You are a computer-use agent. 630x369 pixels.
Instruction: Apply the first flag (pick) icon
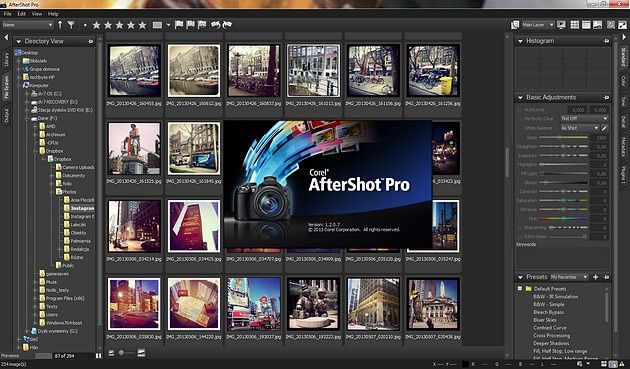coord(179,25)
